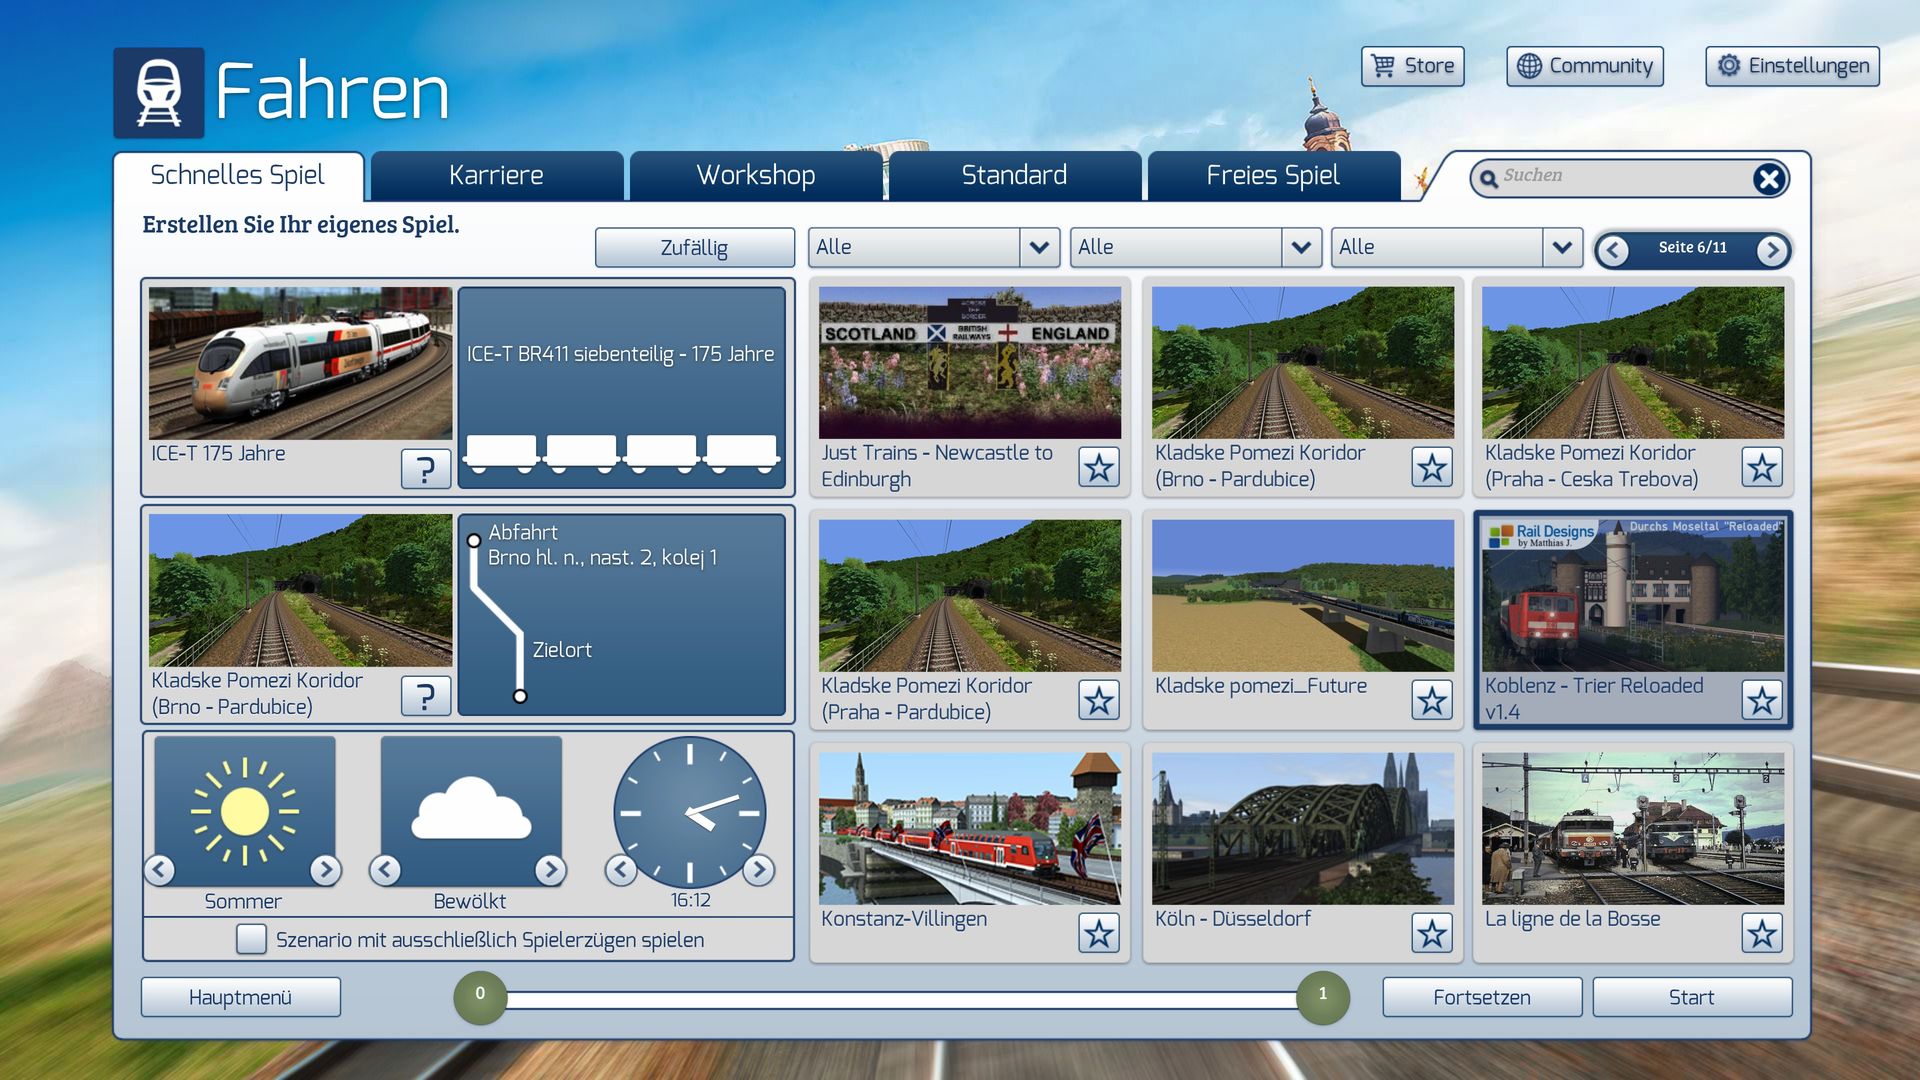This screenshot has height=1080, width=1920.
Task: Switch to the previous weather before Bewölkt
Action: click(385, 870)
